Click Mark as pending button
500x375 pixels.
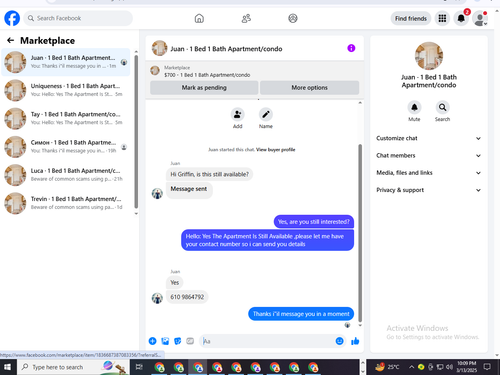(x=204, y=88)
